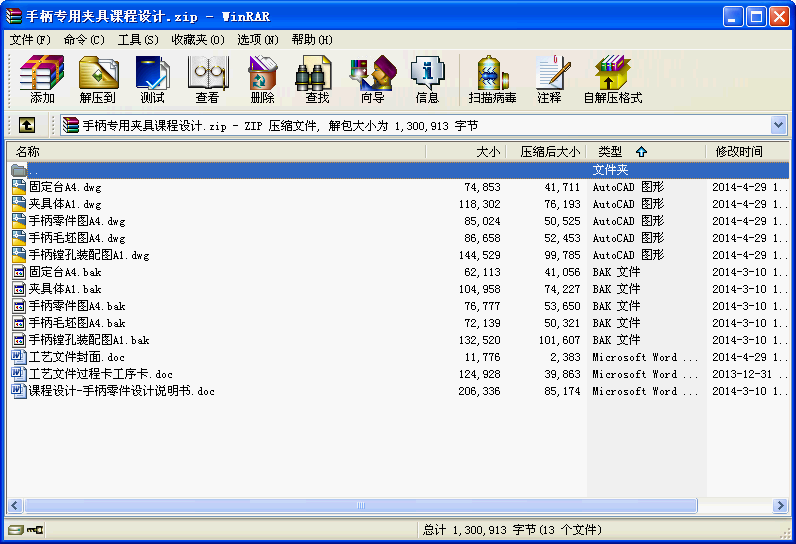
Task: Open the 工具(S) menu
Action: click(138, 40)
